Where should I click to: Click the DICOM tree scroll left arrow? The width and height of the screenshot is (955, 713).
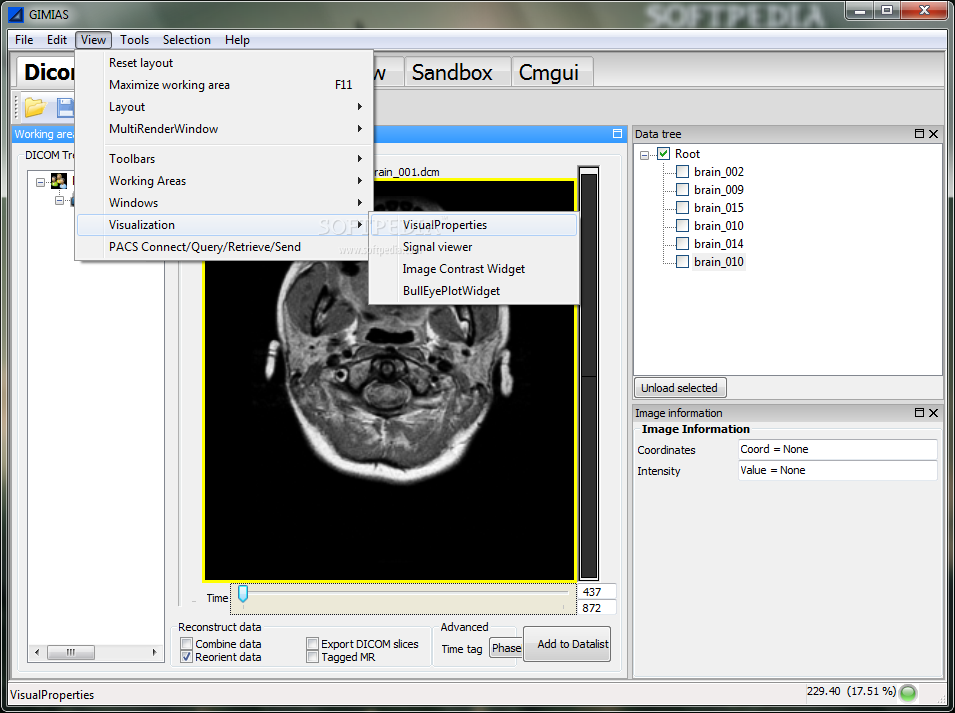click(37, 652)
